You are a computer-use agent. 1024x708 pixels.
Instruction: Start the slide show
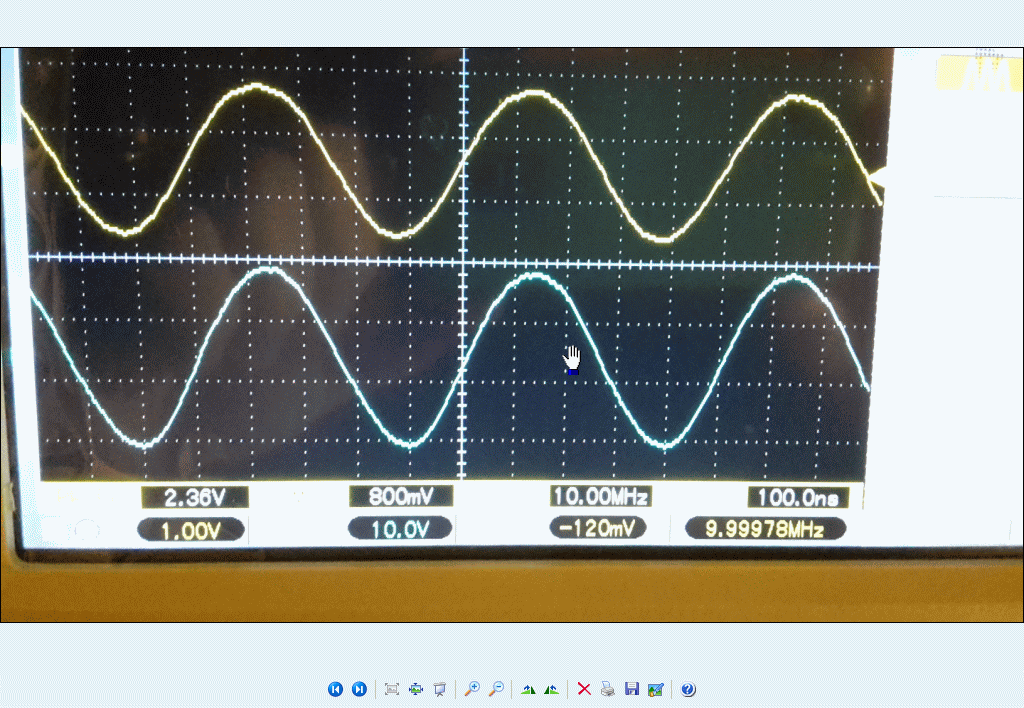(439, 689)
